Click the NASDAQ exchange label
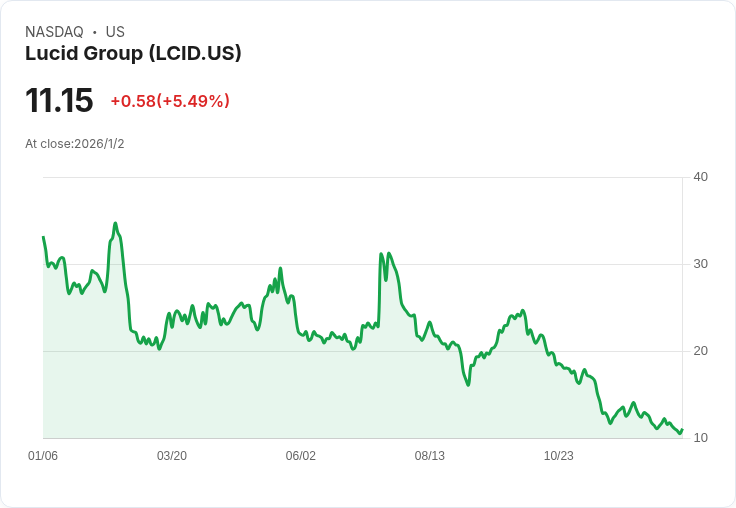 (x=54, y=32)
